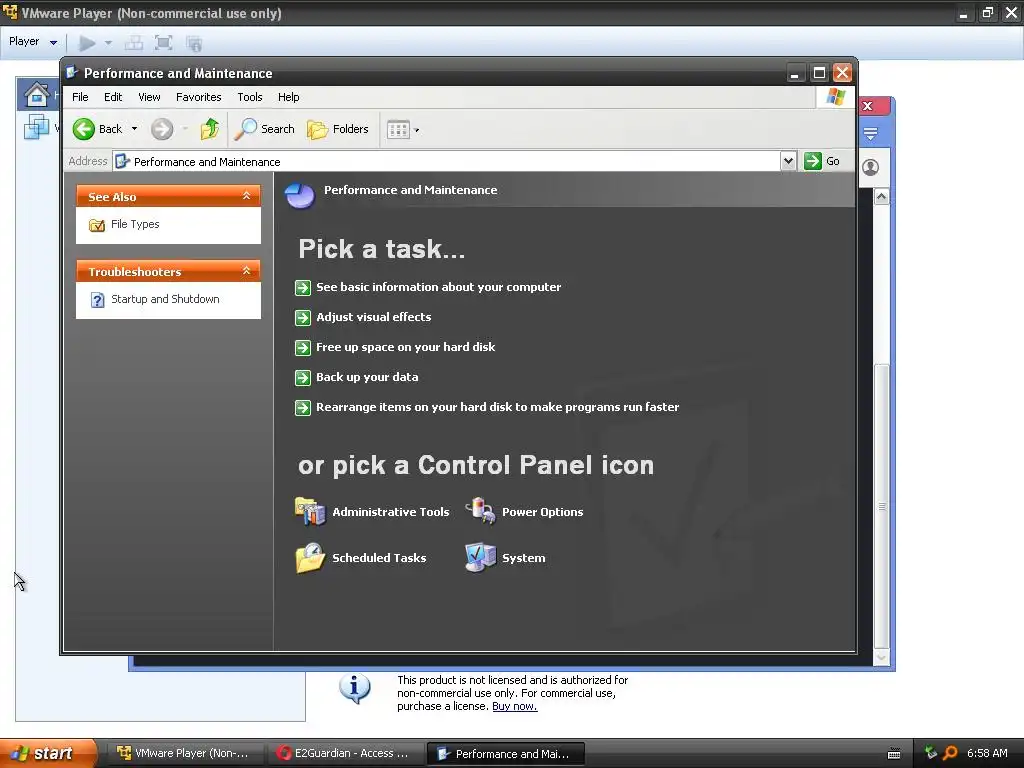The width and height of the screenshot is (1024, 768).
Task: Click back window scrollbar up arrow
Action: coord(882,197)
